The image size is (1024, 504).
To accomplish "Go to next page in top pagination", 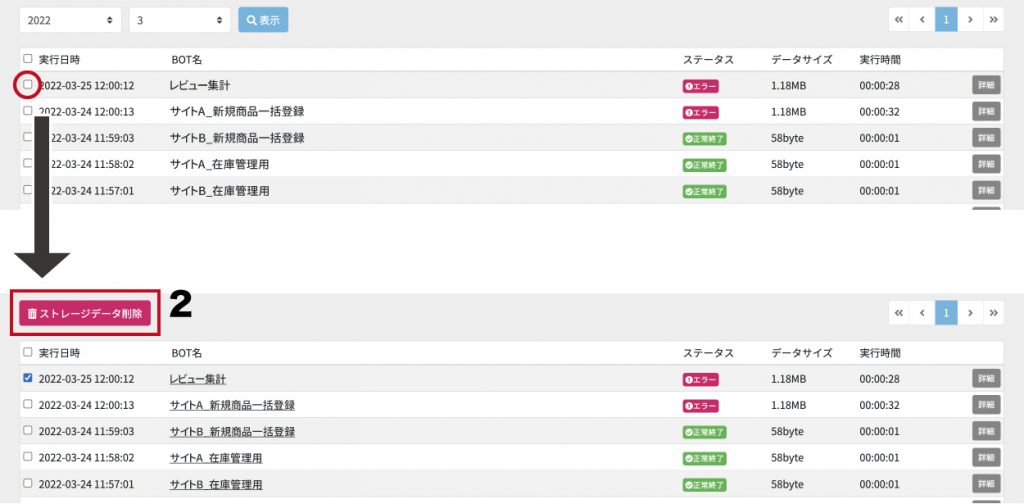I will point(970,20).
